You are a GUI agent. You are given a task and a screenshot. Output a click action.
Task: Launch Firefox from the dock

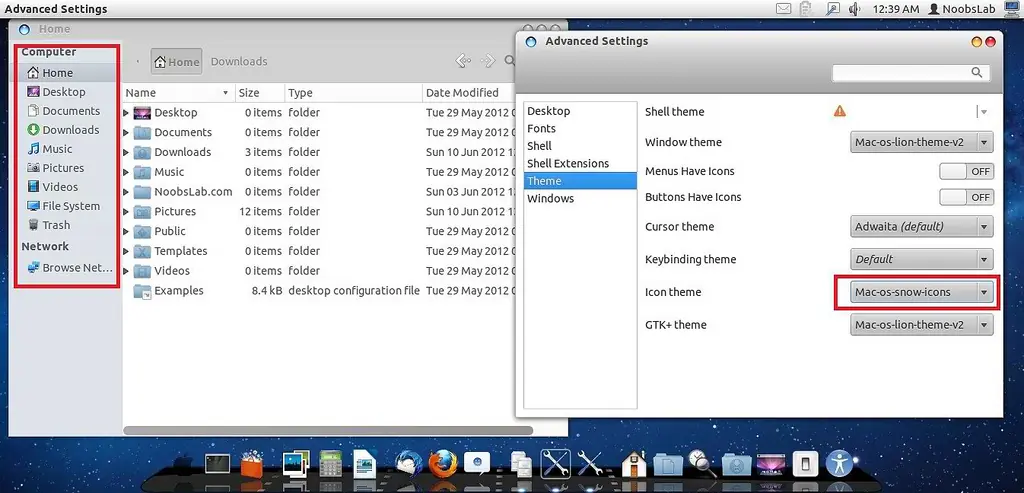coord(442,464)
